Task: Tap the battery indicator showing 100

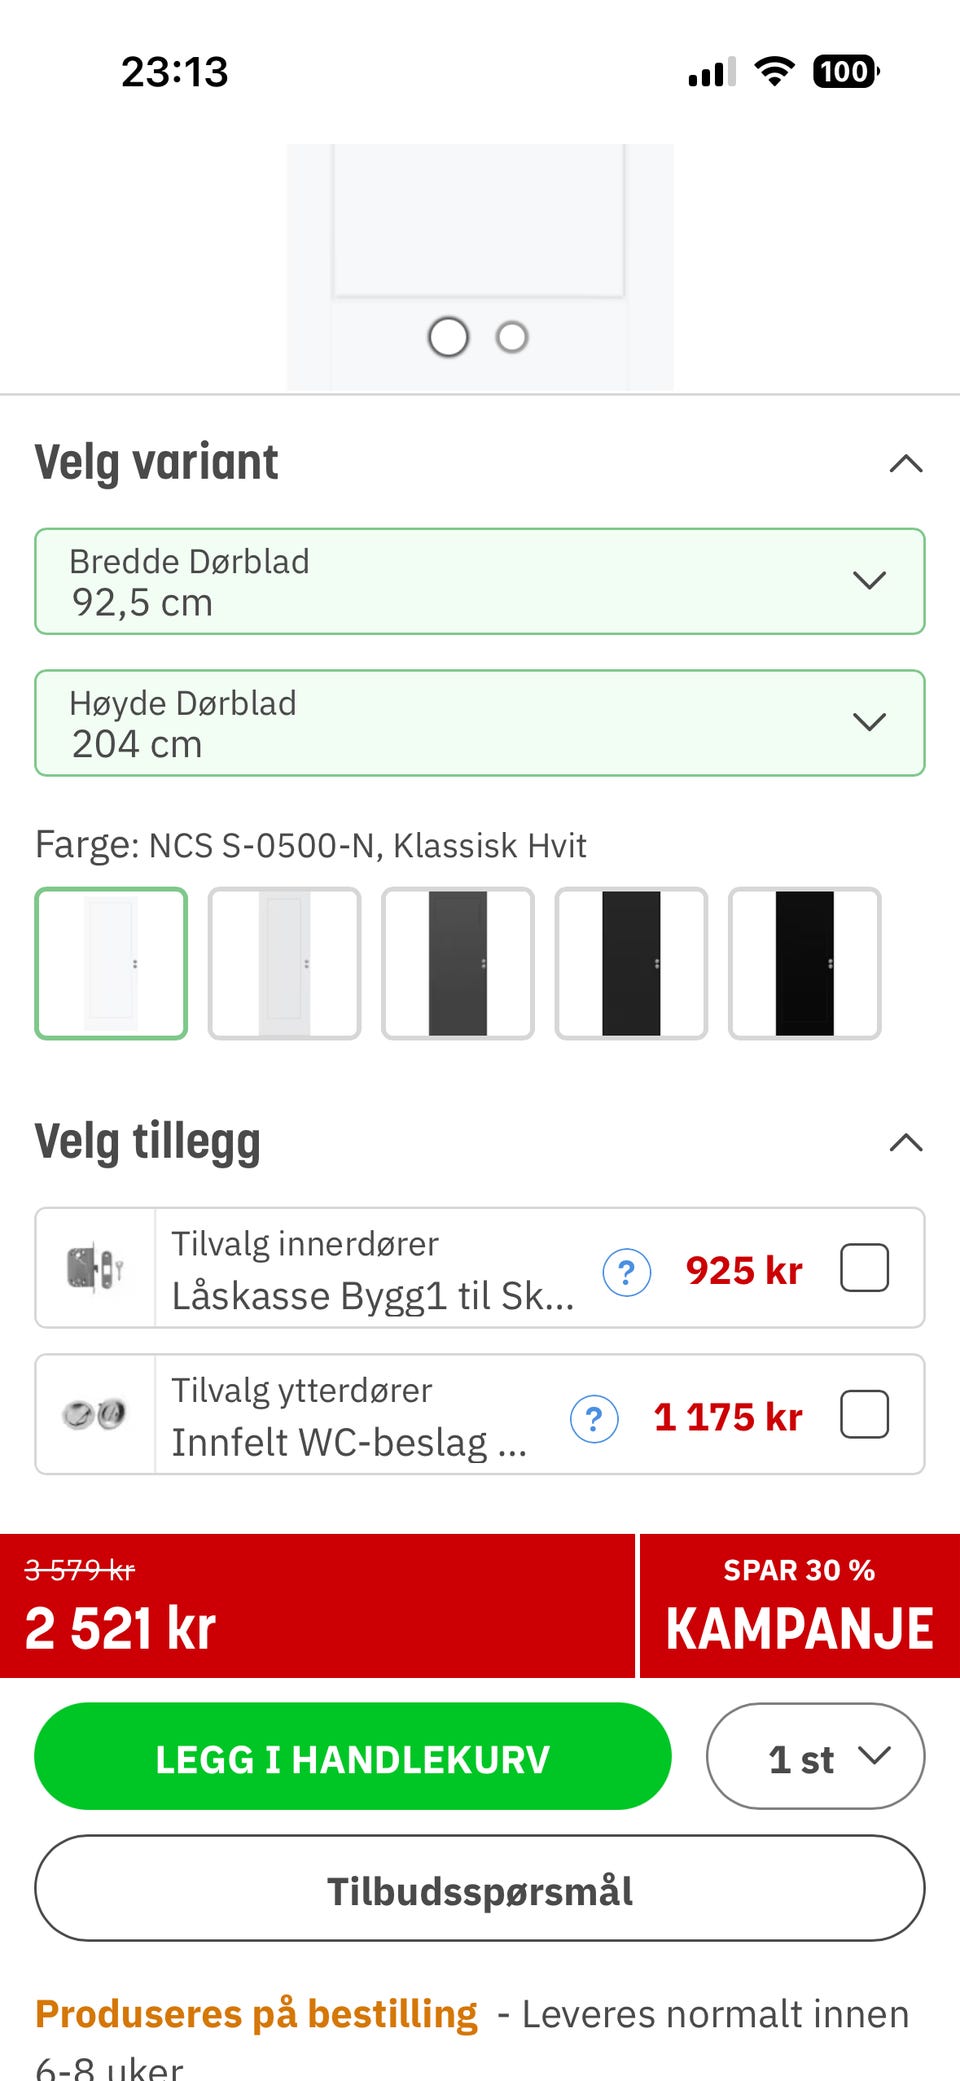Action: [x=845, y=71]
